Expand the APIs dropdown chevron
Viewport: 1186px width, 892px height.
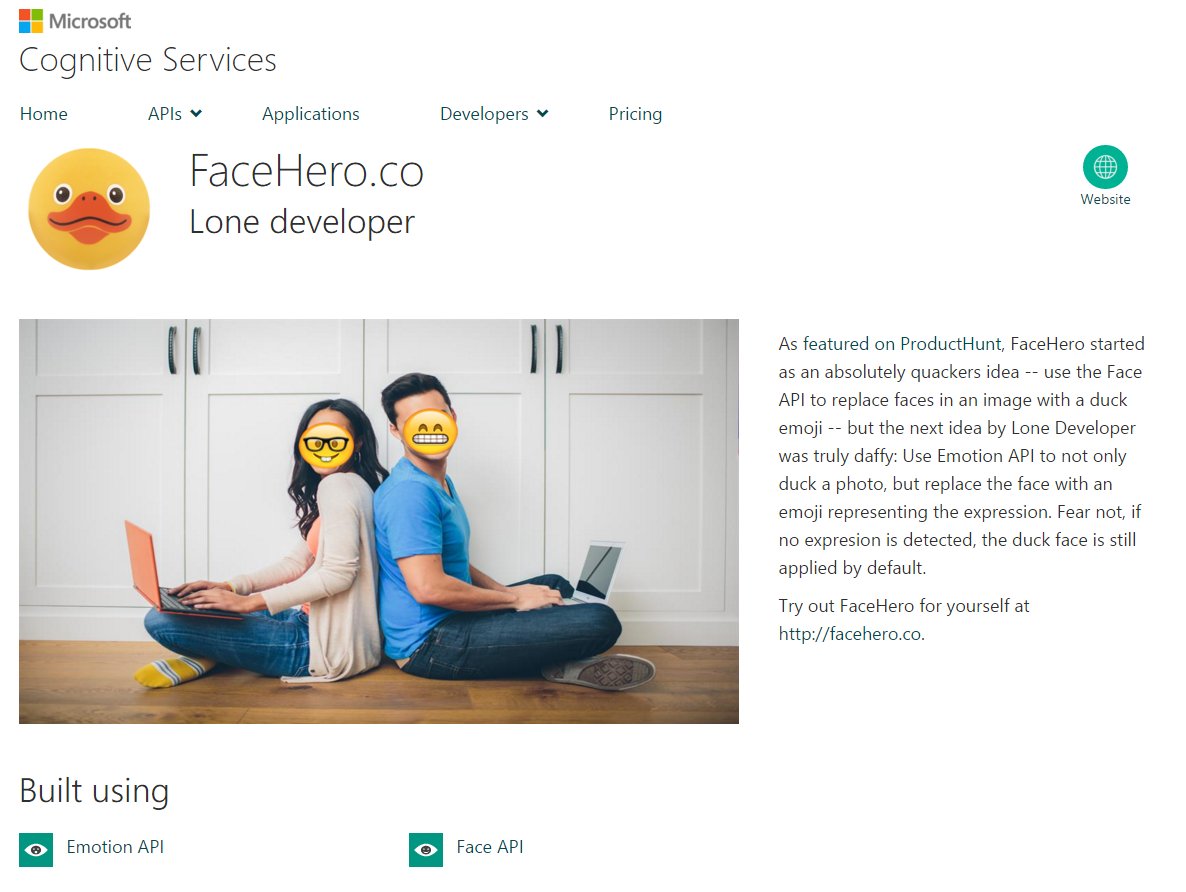196,113
